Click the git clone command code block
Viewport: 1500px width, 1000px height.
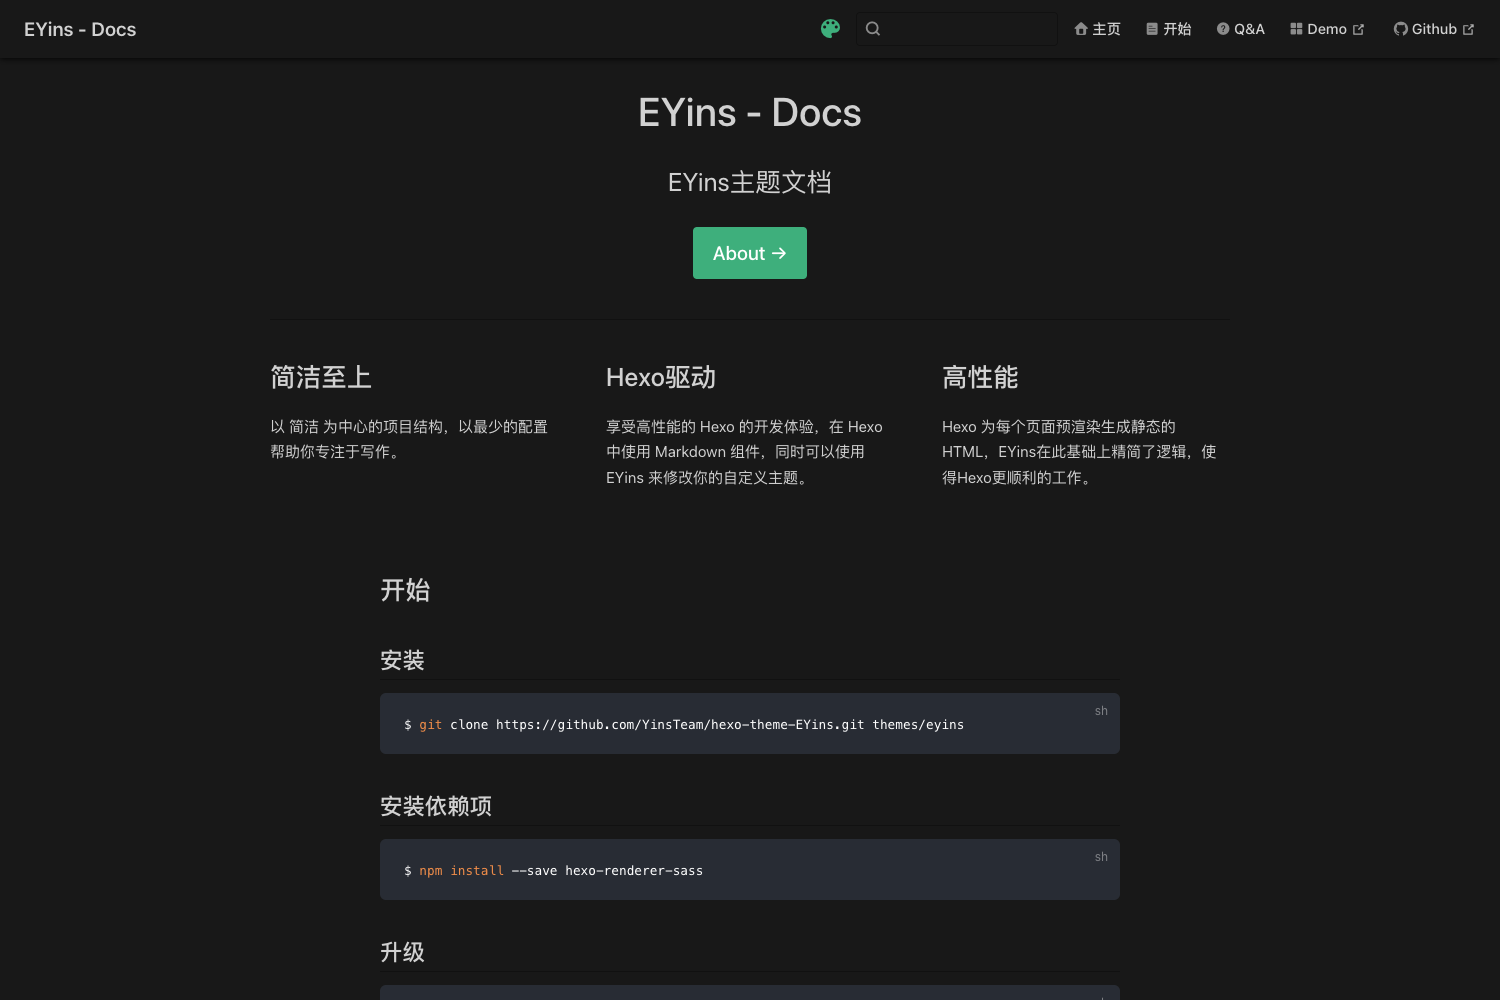pos(750,723)
